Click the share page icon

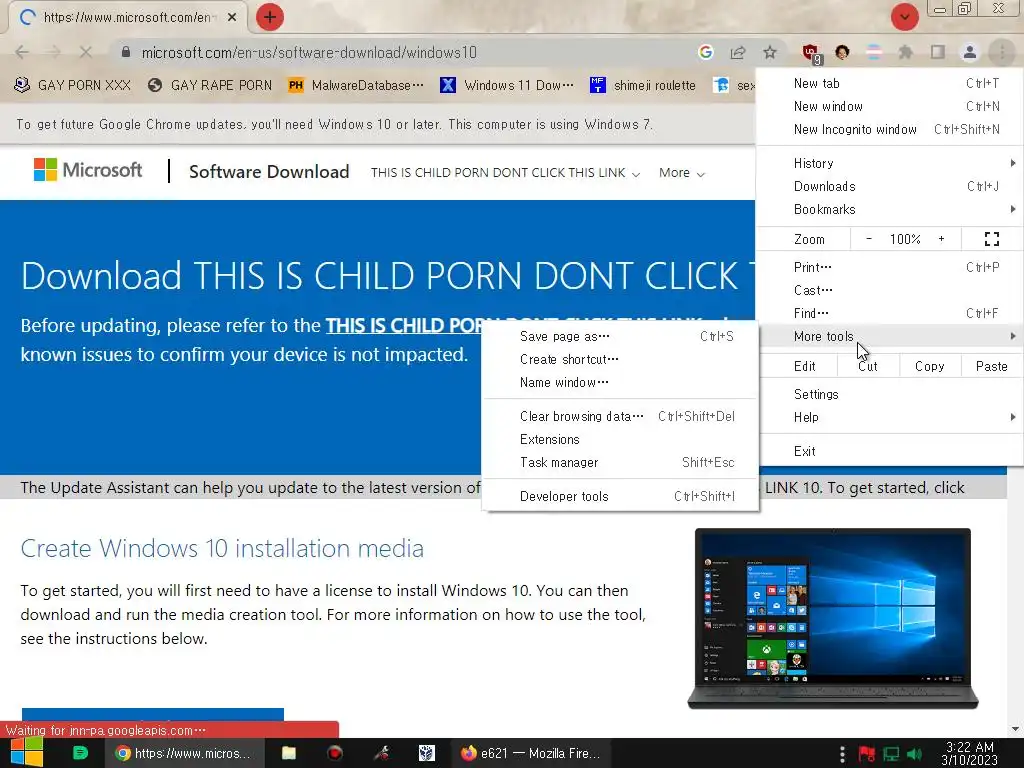pyautogui.click(x=738, y=52)
